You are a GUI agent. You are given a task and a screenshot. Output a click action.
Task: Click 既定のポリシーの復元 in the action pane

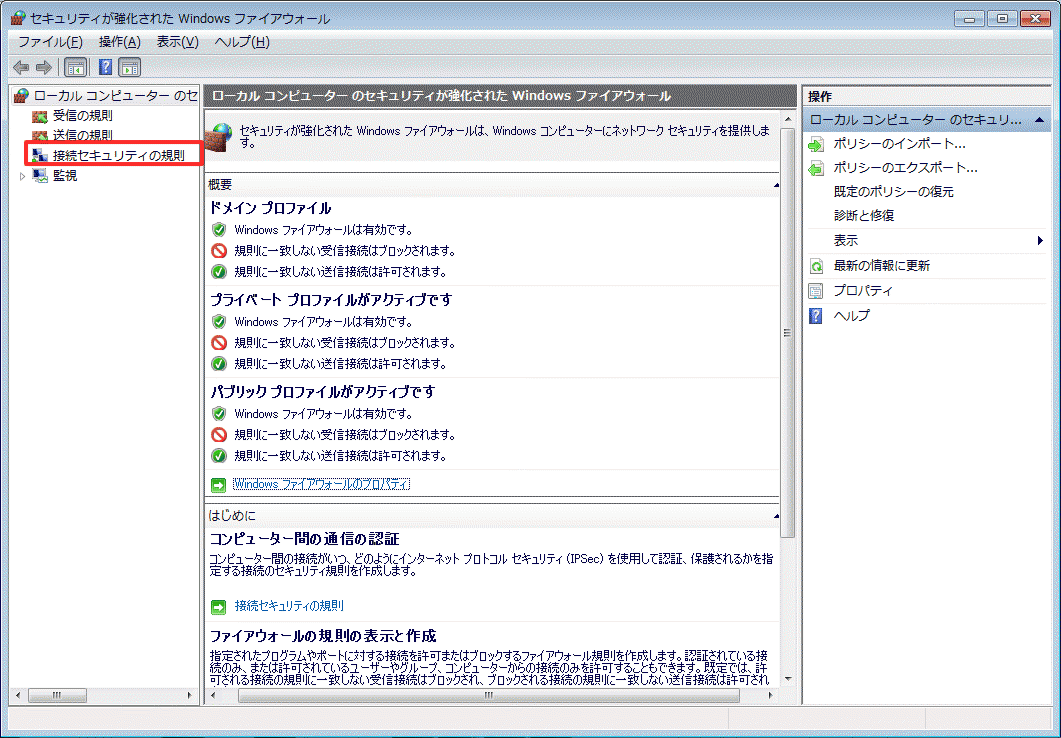tap(893, 192)
